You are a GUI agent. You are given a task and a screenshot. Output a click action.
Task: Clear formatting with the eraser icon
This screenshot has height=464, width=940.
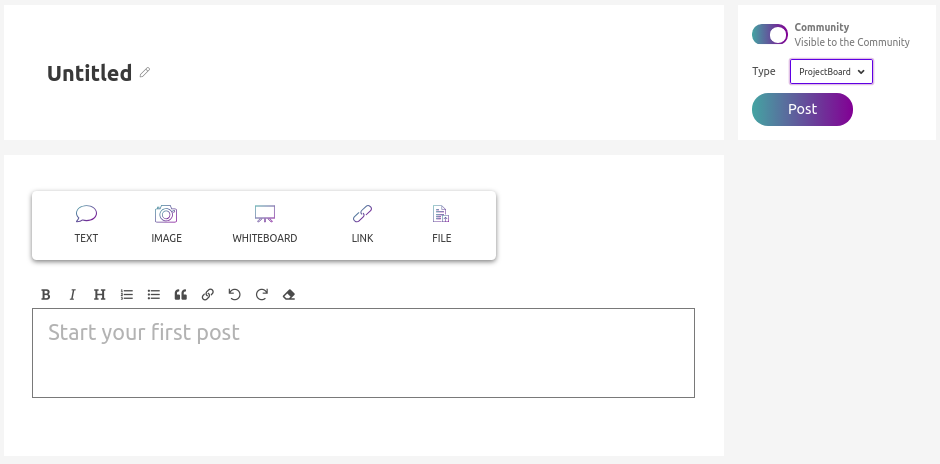click(288, 294)
